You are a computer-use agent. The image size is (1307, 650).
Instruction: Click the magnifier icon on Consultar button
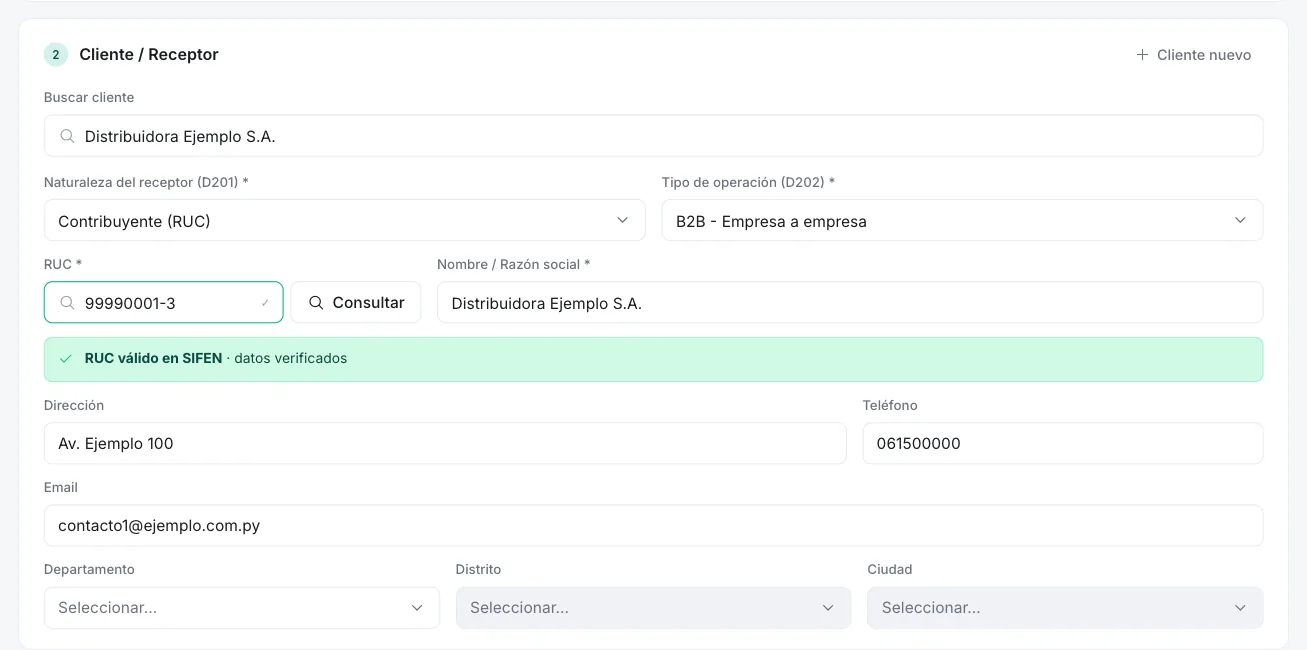point(316,302)
